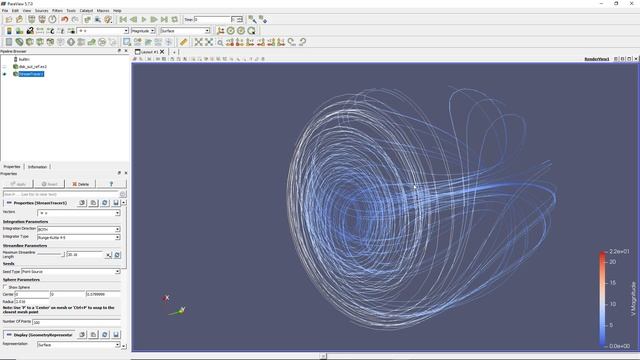Toggle visibility eye of disk_out_ref.ex2
The width and height of the screenshot is (640, 360).
5,67
